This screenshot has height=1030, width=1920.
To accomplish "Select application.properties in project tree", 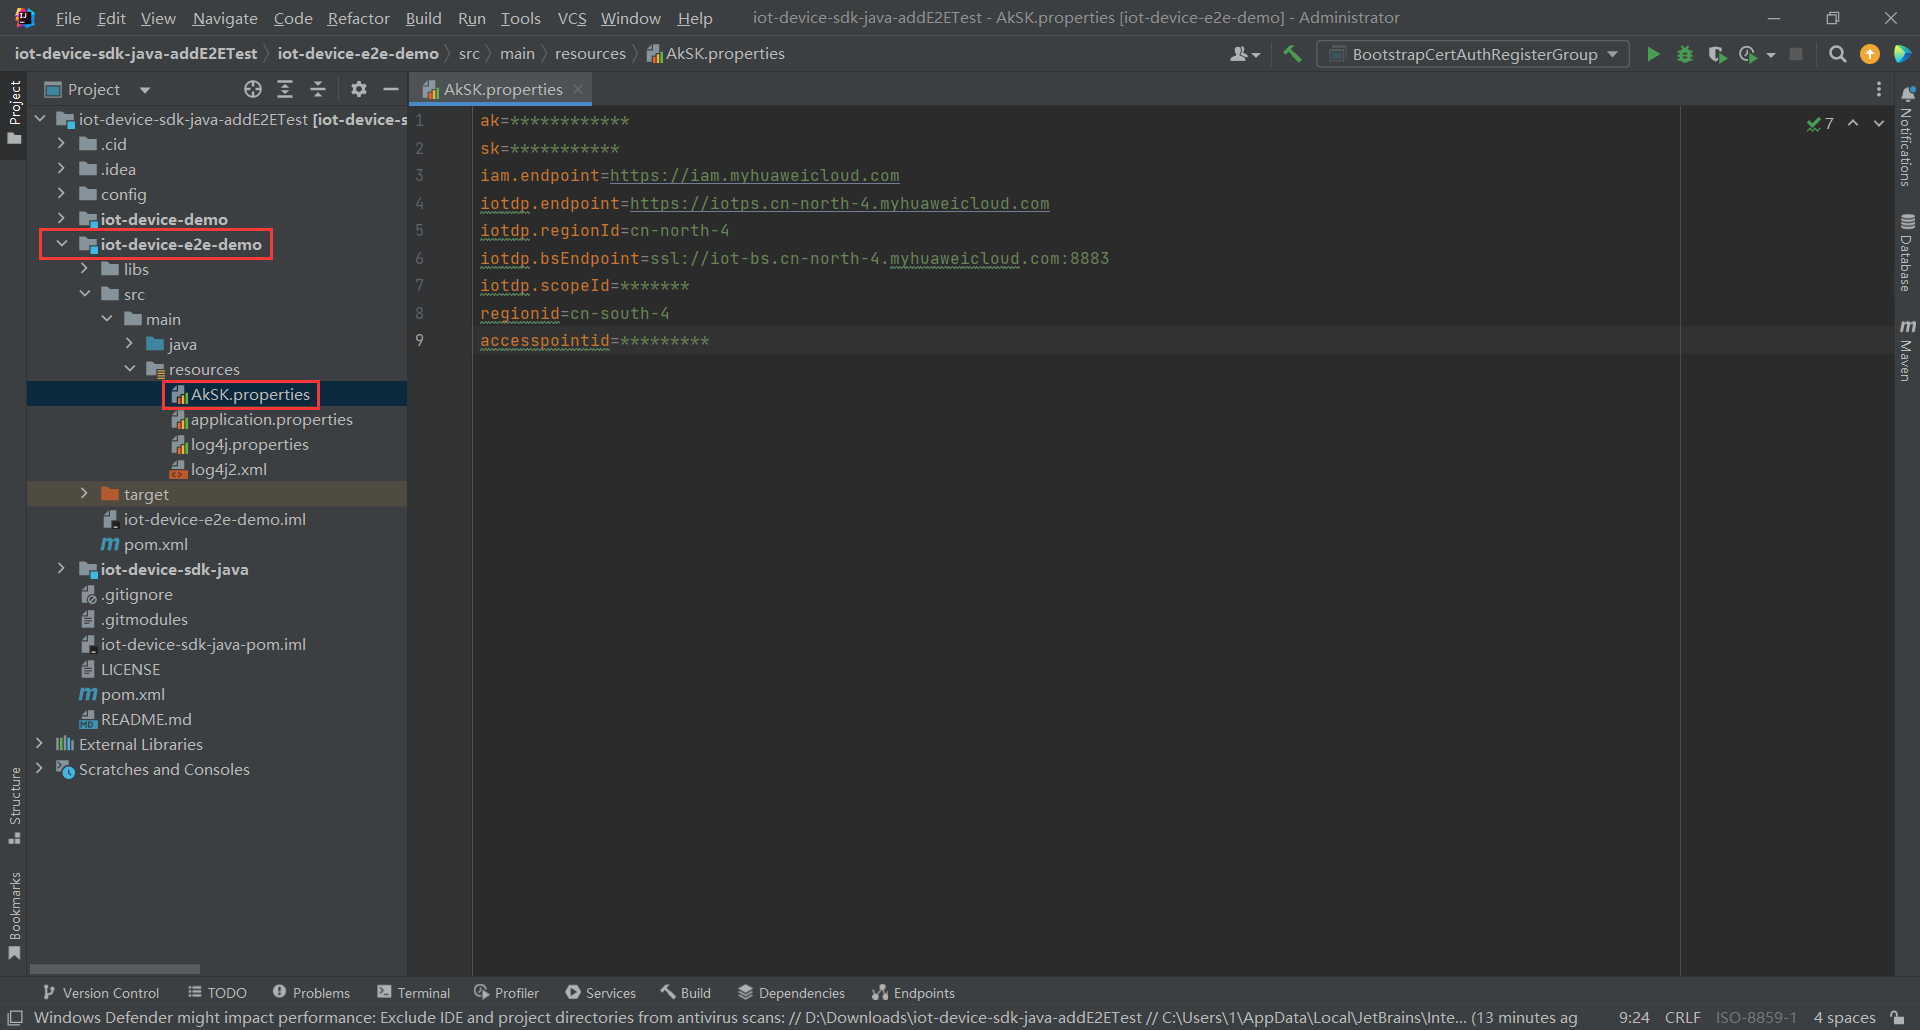I will coord(271,420).
